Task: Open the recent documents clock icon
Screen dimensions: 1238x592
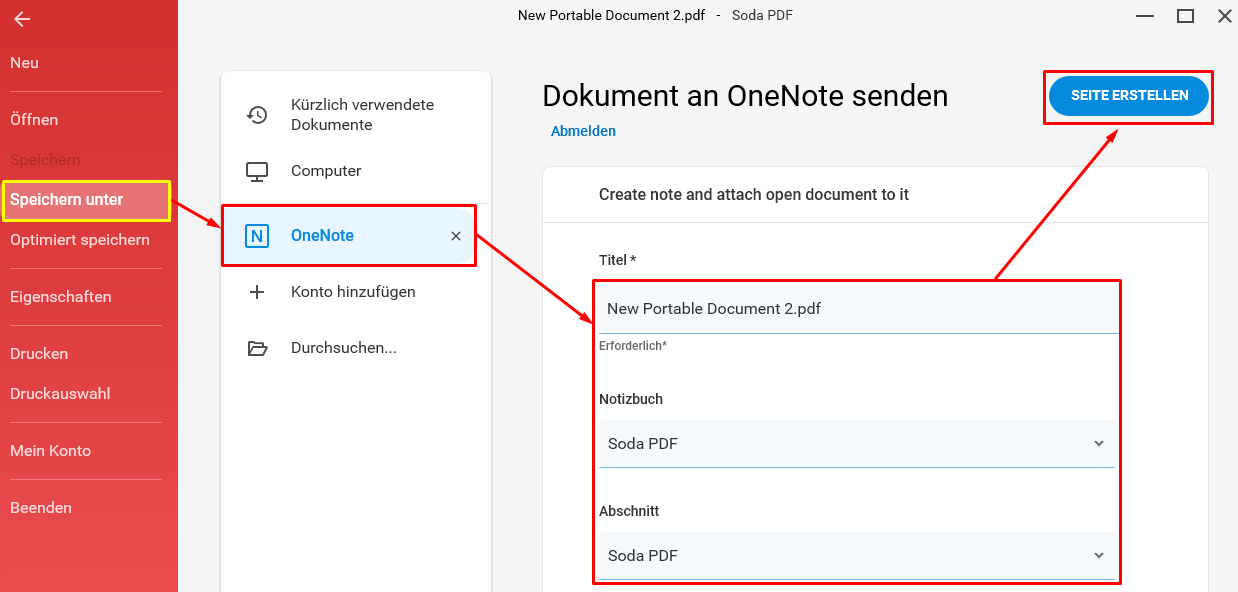Action: click(257, 115)
